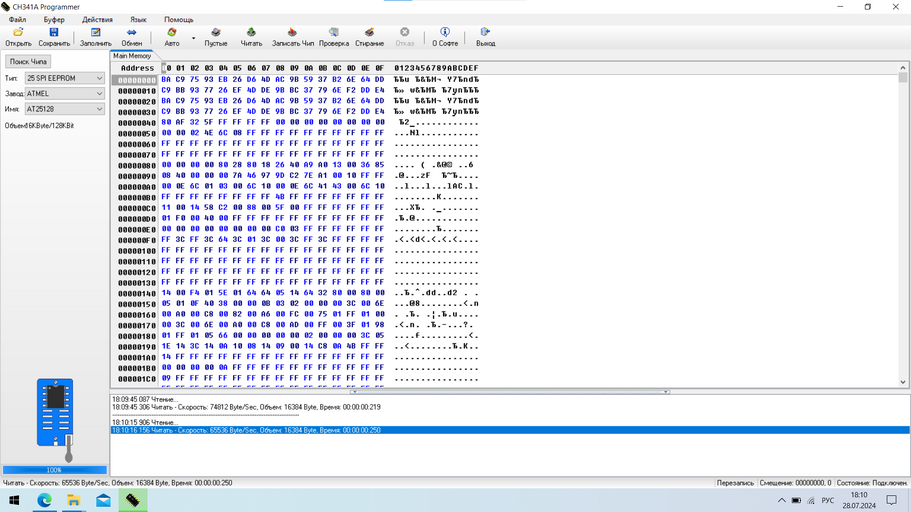Open the О Софте (About) info icon

point(445,33)
